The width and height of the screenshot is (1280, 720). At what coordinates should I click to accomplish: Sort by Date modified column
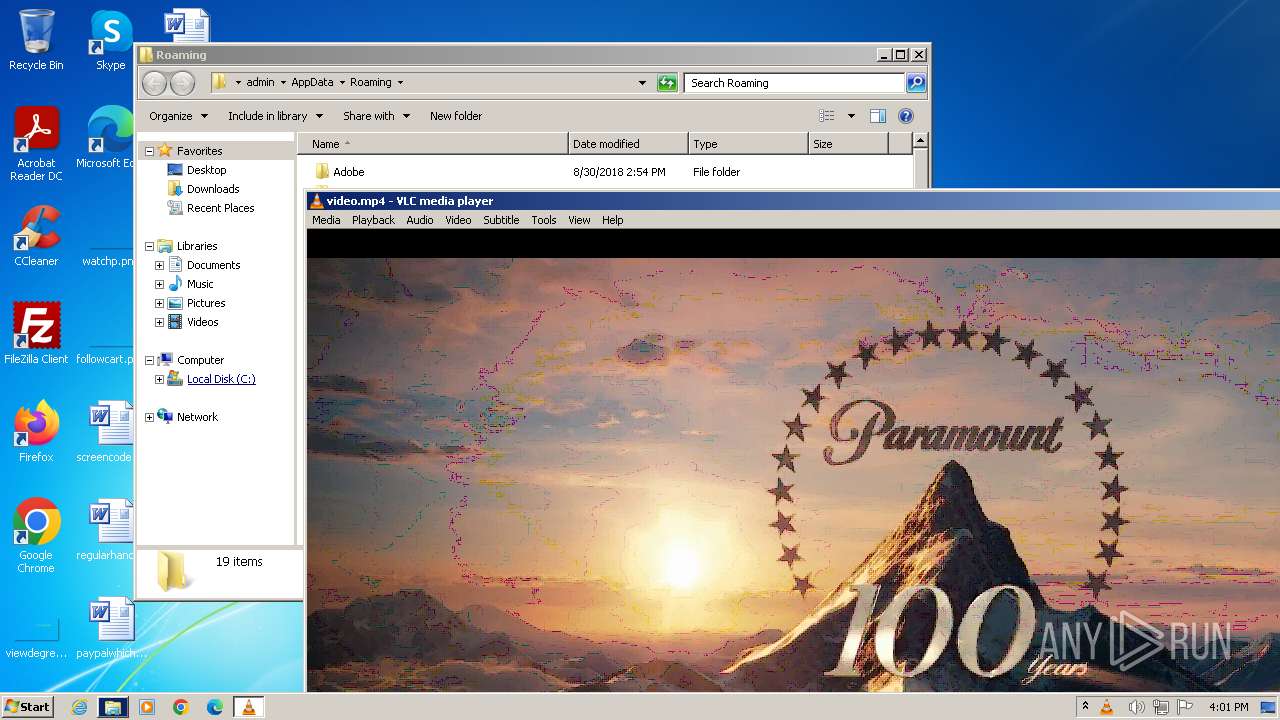click(628, 144)
